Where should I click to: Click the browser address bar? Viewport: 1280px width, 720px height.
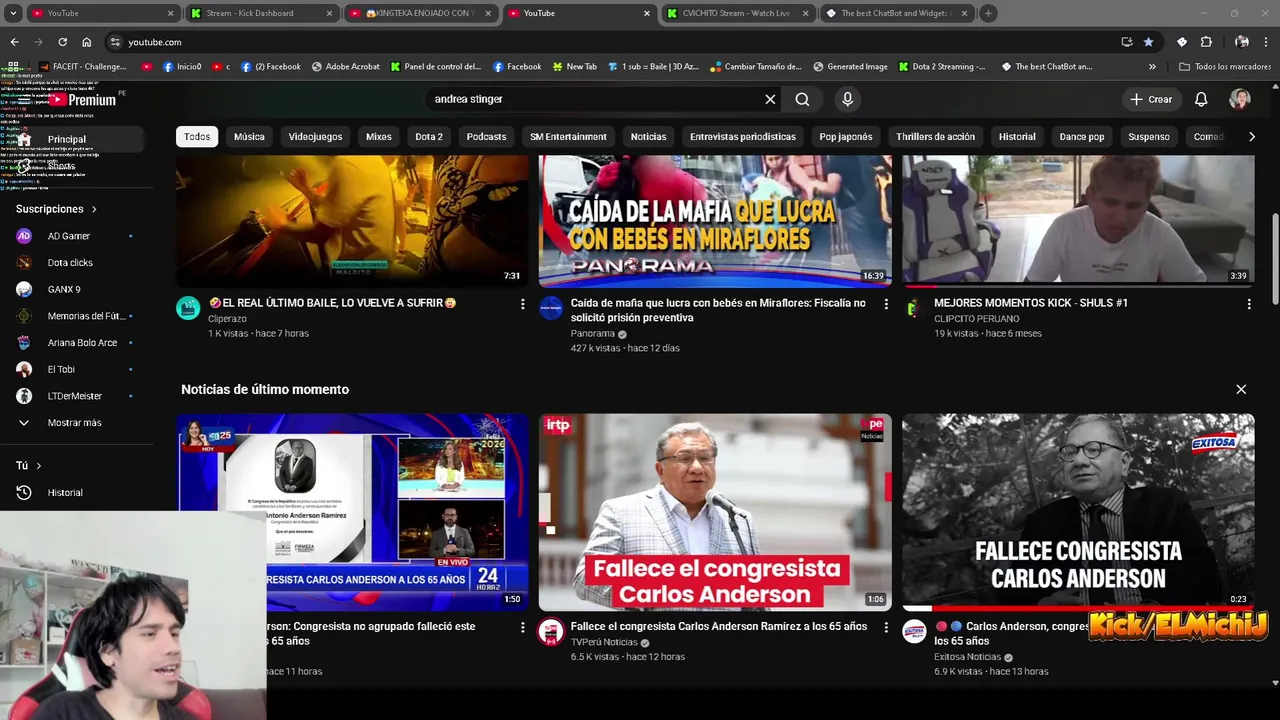[610, 42]
